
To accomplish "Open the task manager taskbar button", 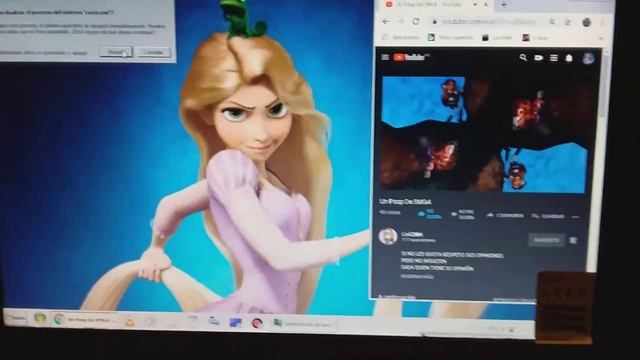I will click(303, 324).
